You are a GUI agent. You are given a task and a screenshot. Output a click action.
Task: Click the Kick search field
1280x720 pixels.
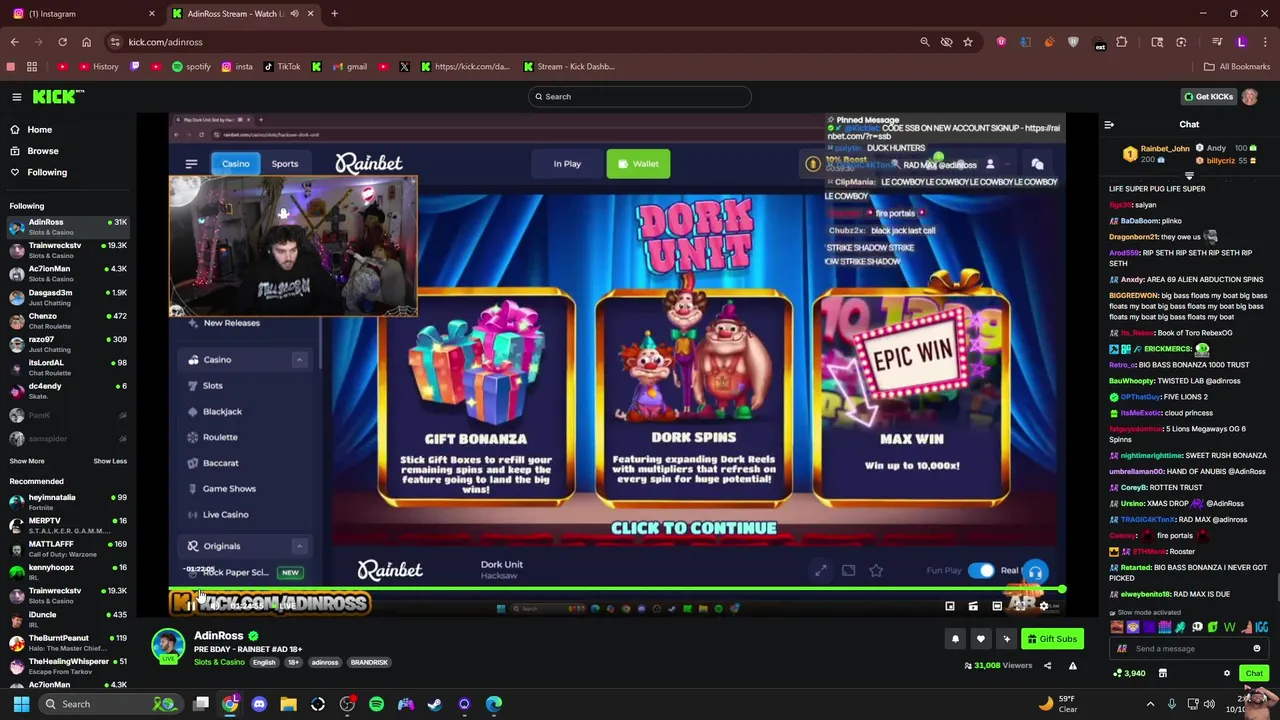coord(640,97)
